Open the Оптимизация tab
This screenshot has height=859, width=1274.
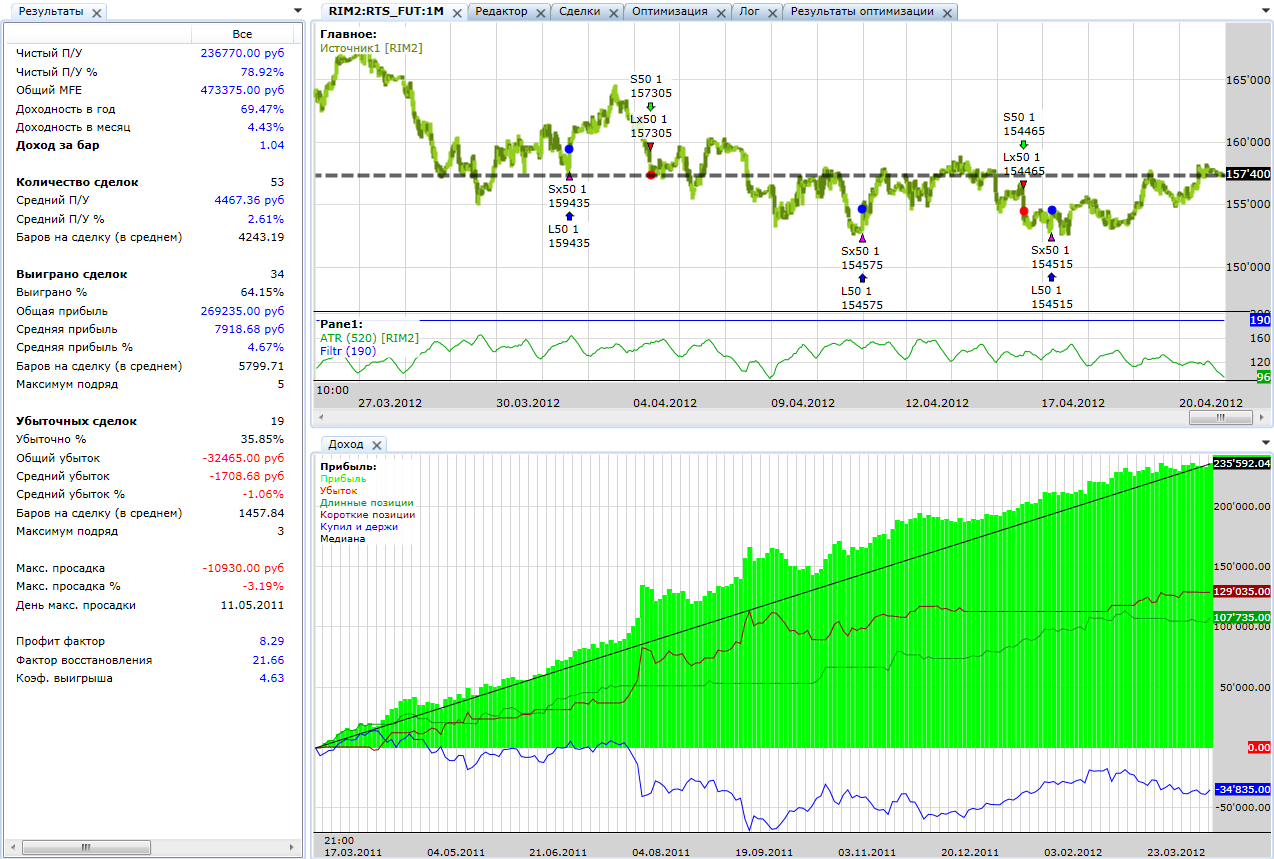(669, 12)
